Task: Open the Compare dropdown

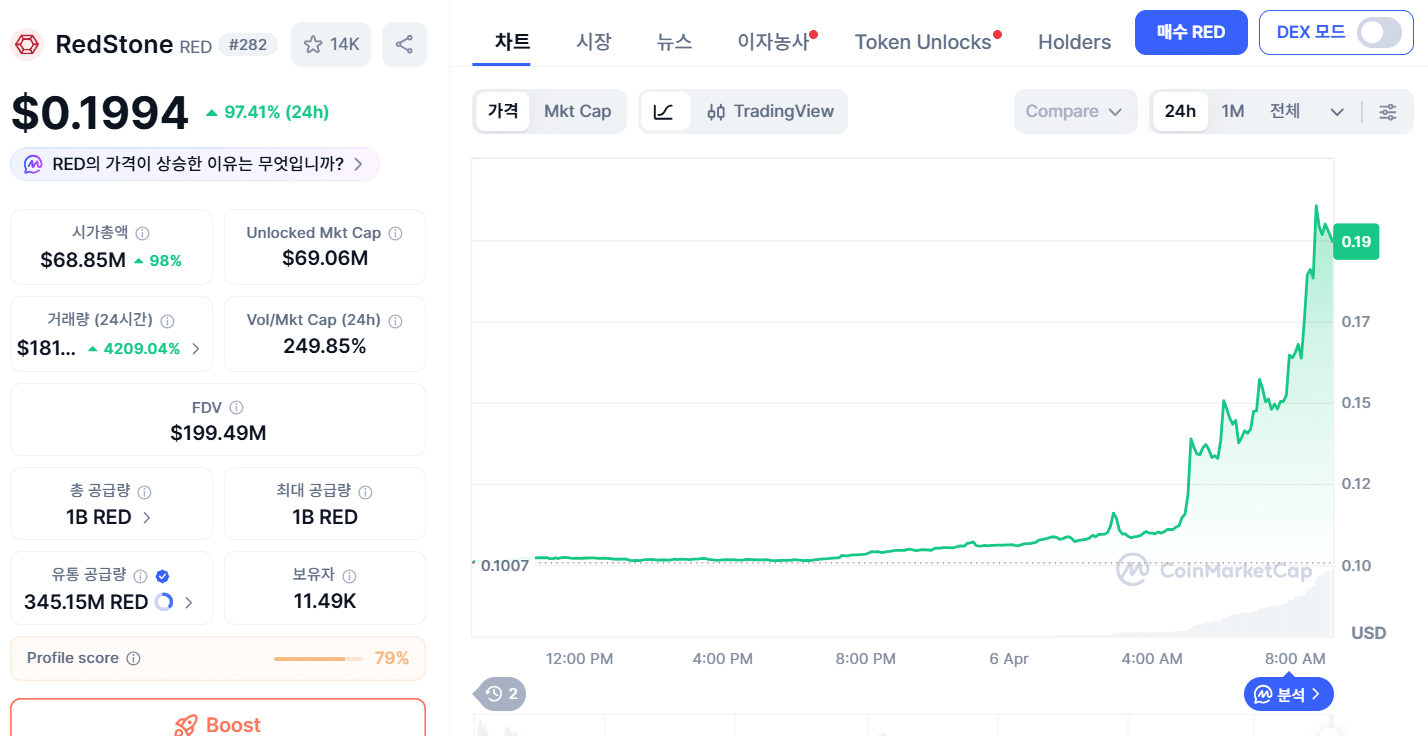Action: tap(1076, 111)
